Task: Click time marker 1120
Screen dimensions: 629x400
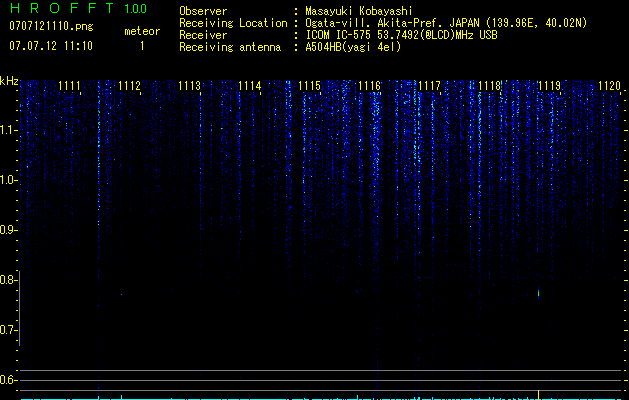Action: 609,86
